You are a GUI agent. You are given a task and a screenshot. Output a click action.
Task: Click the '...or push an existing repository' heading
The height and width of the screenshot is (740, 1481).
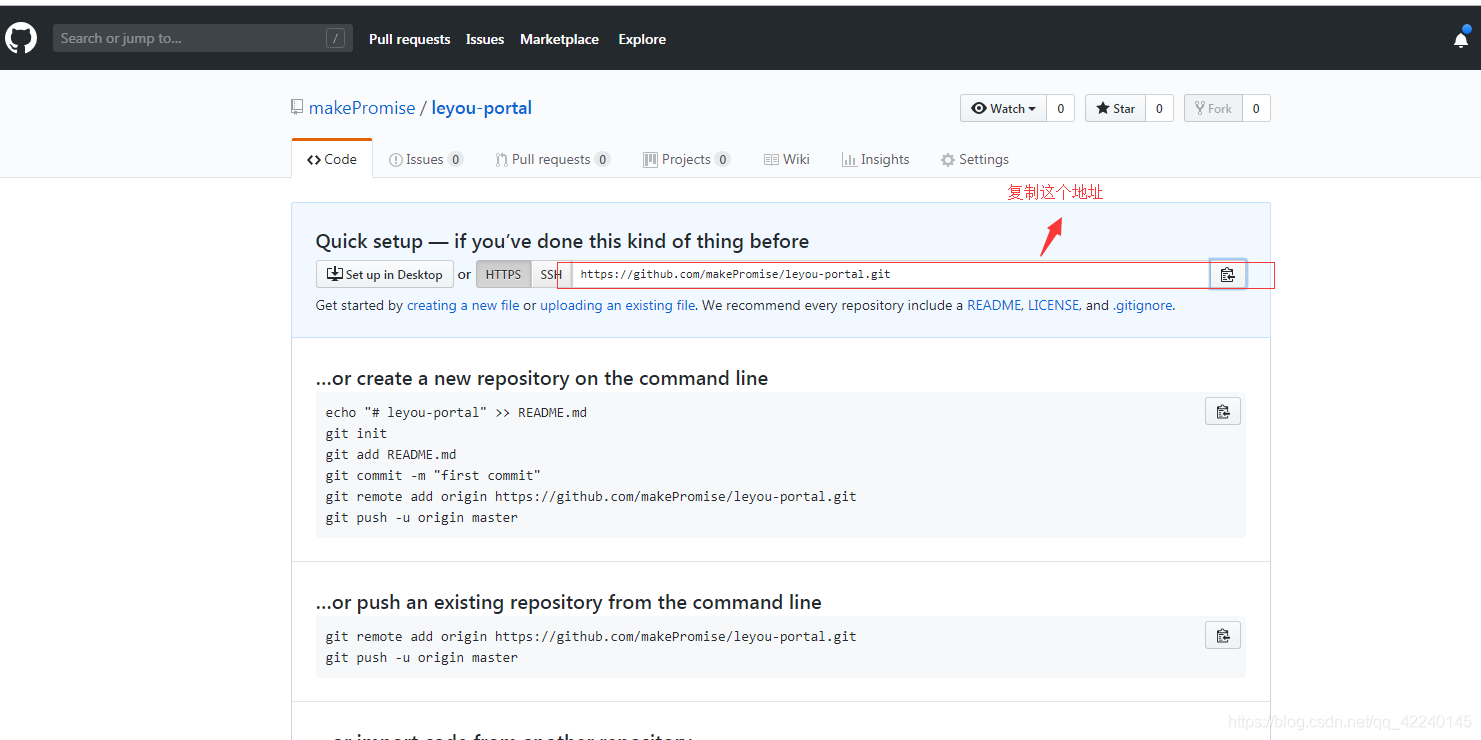569,602
